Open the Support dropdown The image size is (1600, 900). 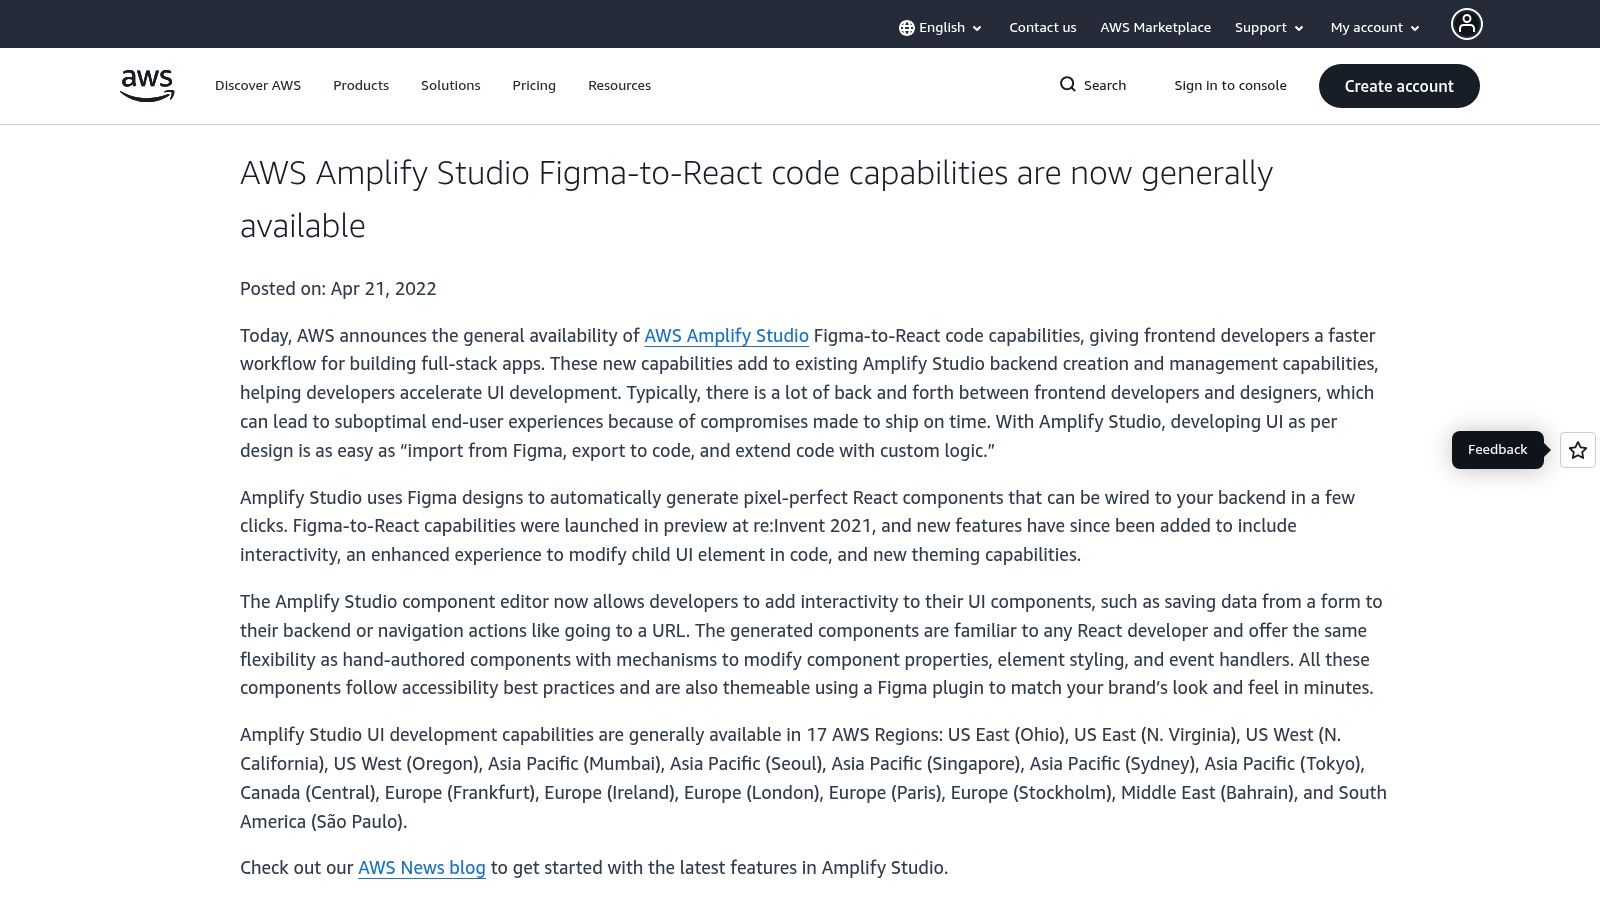coord(1266,27)
